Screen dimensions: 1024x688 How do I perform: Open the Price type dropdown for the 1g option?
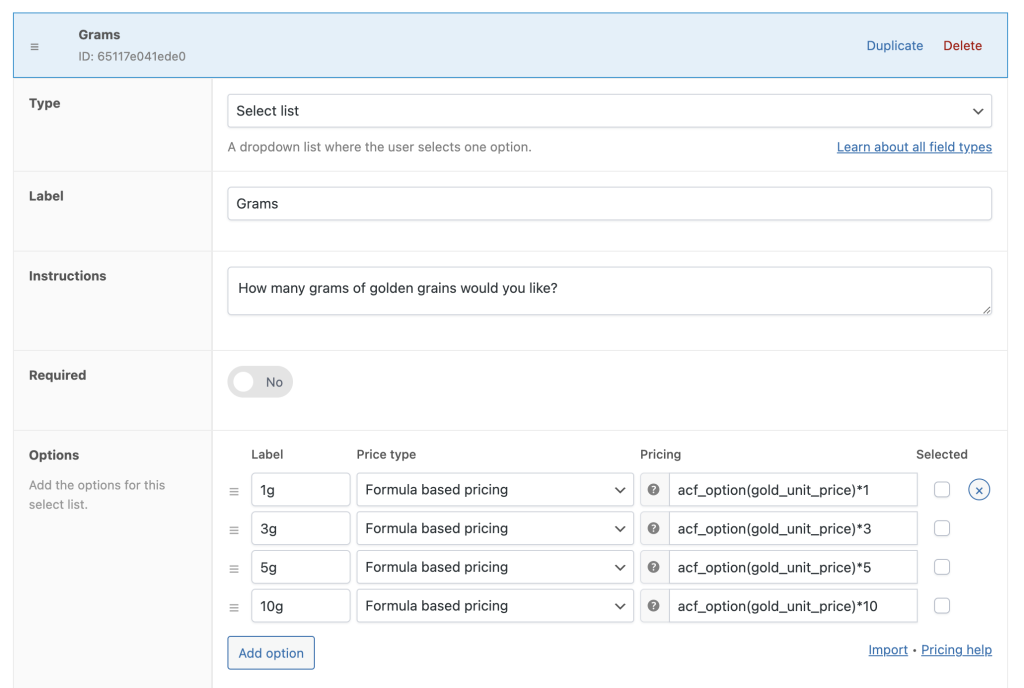tap(495, 489)
